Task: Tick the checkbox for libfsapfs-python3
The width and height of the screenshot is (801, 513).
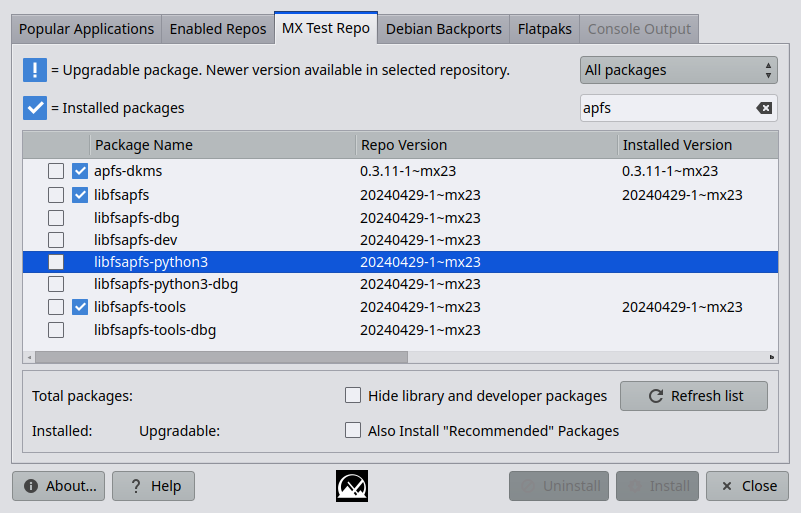Action: [x=56, y=262]
